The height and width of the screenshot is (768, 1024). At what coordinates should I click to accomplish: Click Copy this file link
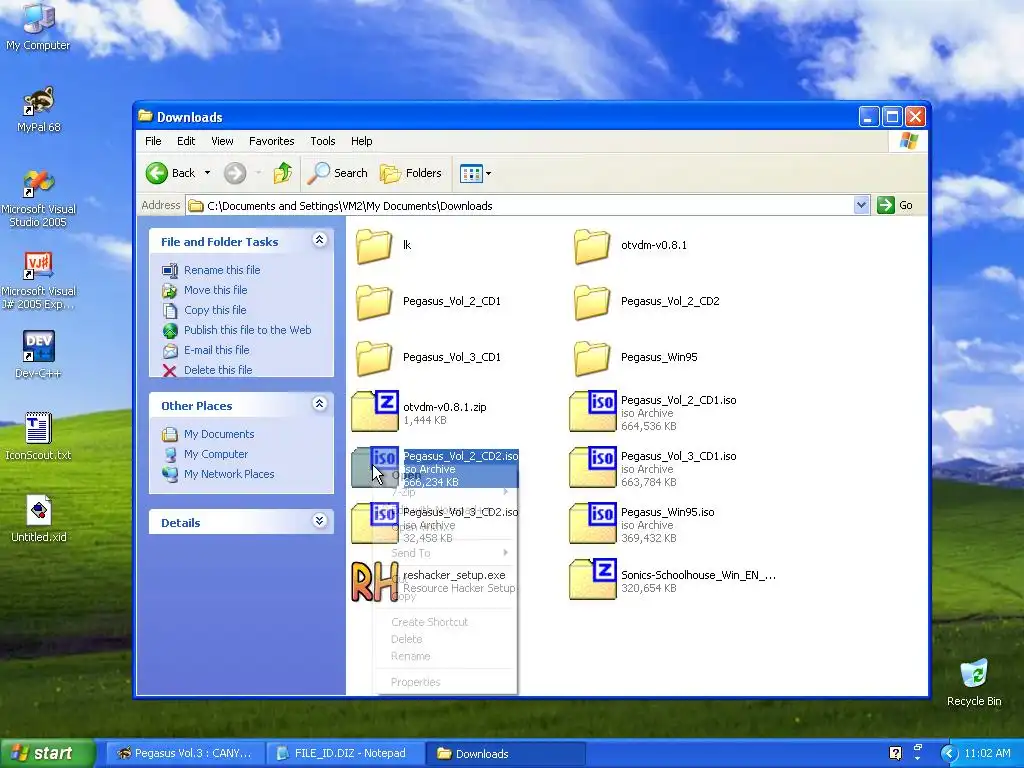pyautogui.click(x=215, y=310)
